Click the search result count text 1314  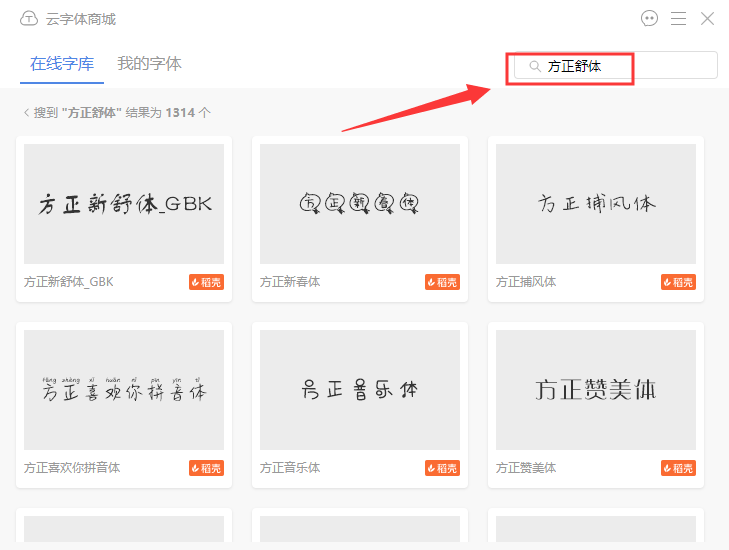pos(180,113)
